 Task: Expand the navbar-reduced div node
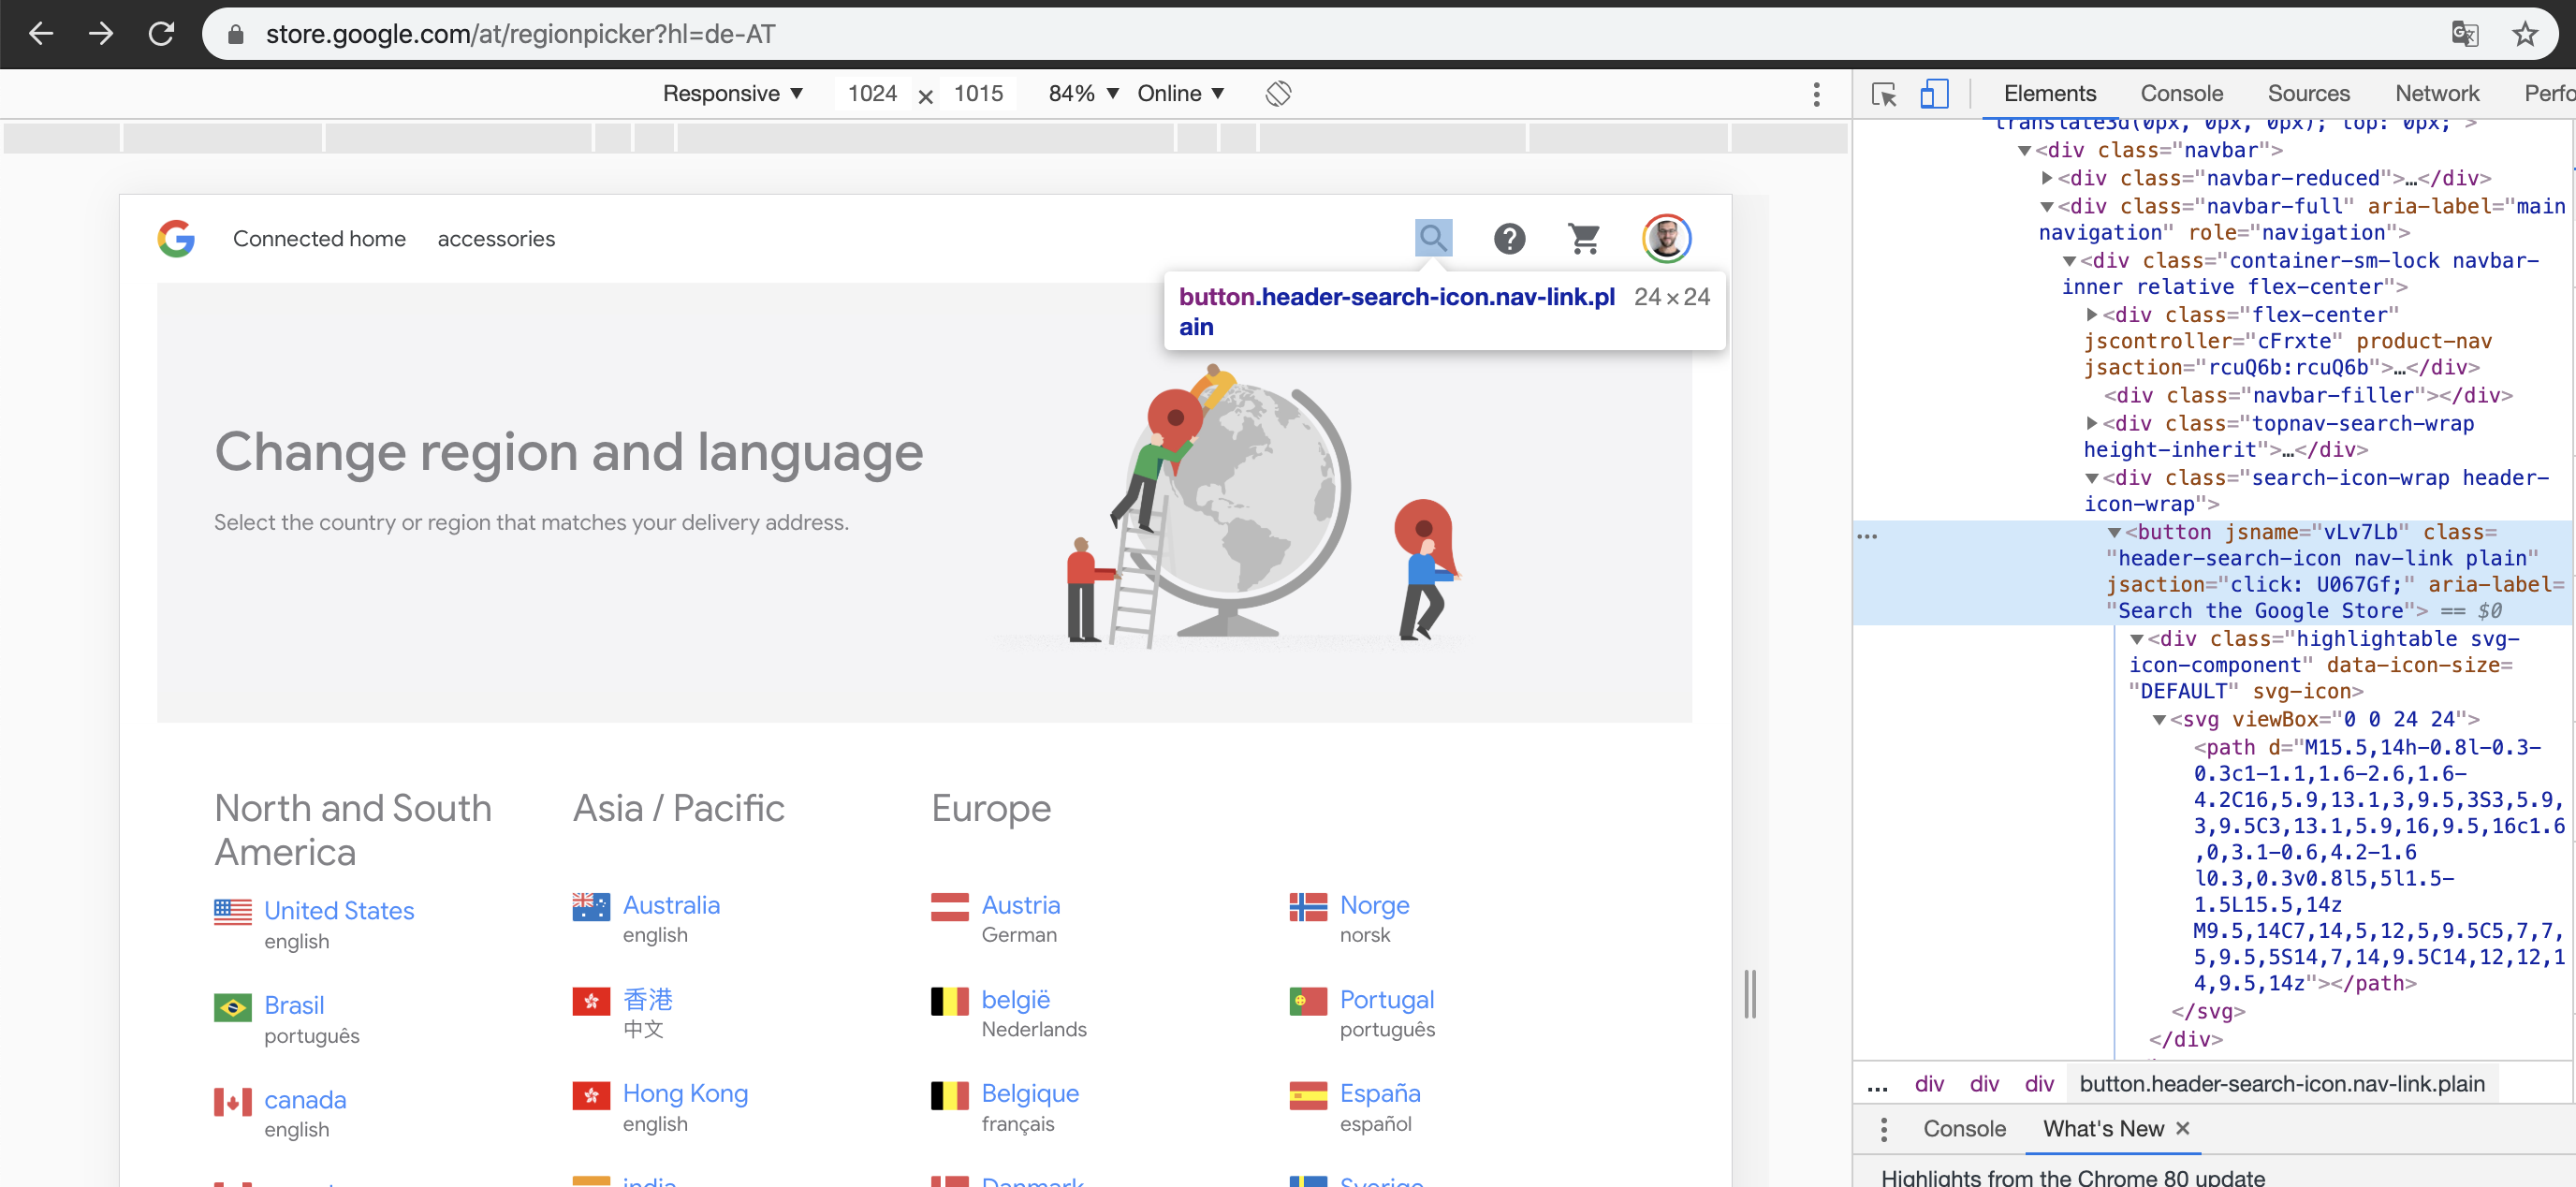tap(2046, 178)
